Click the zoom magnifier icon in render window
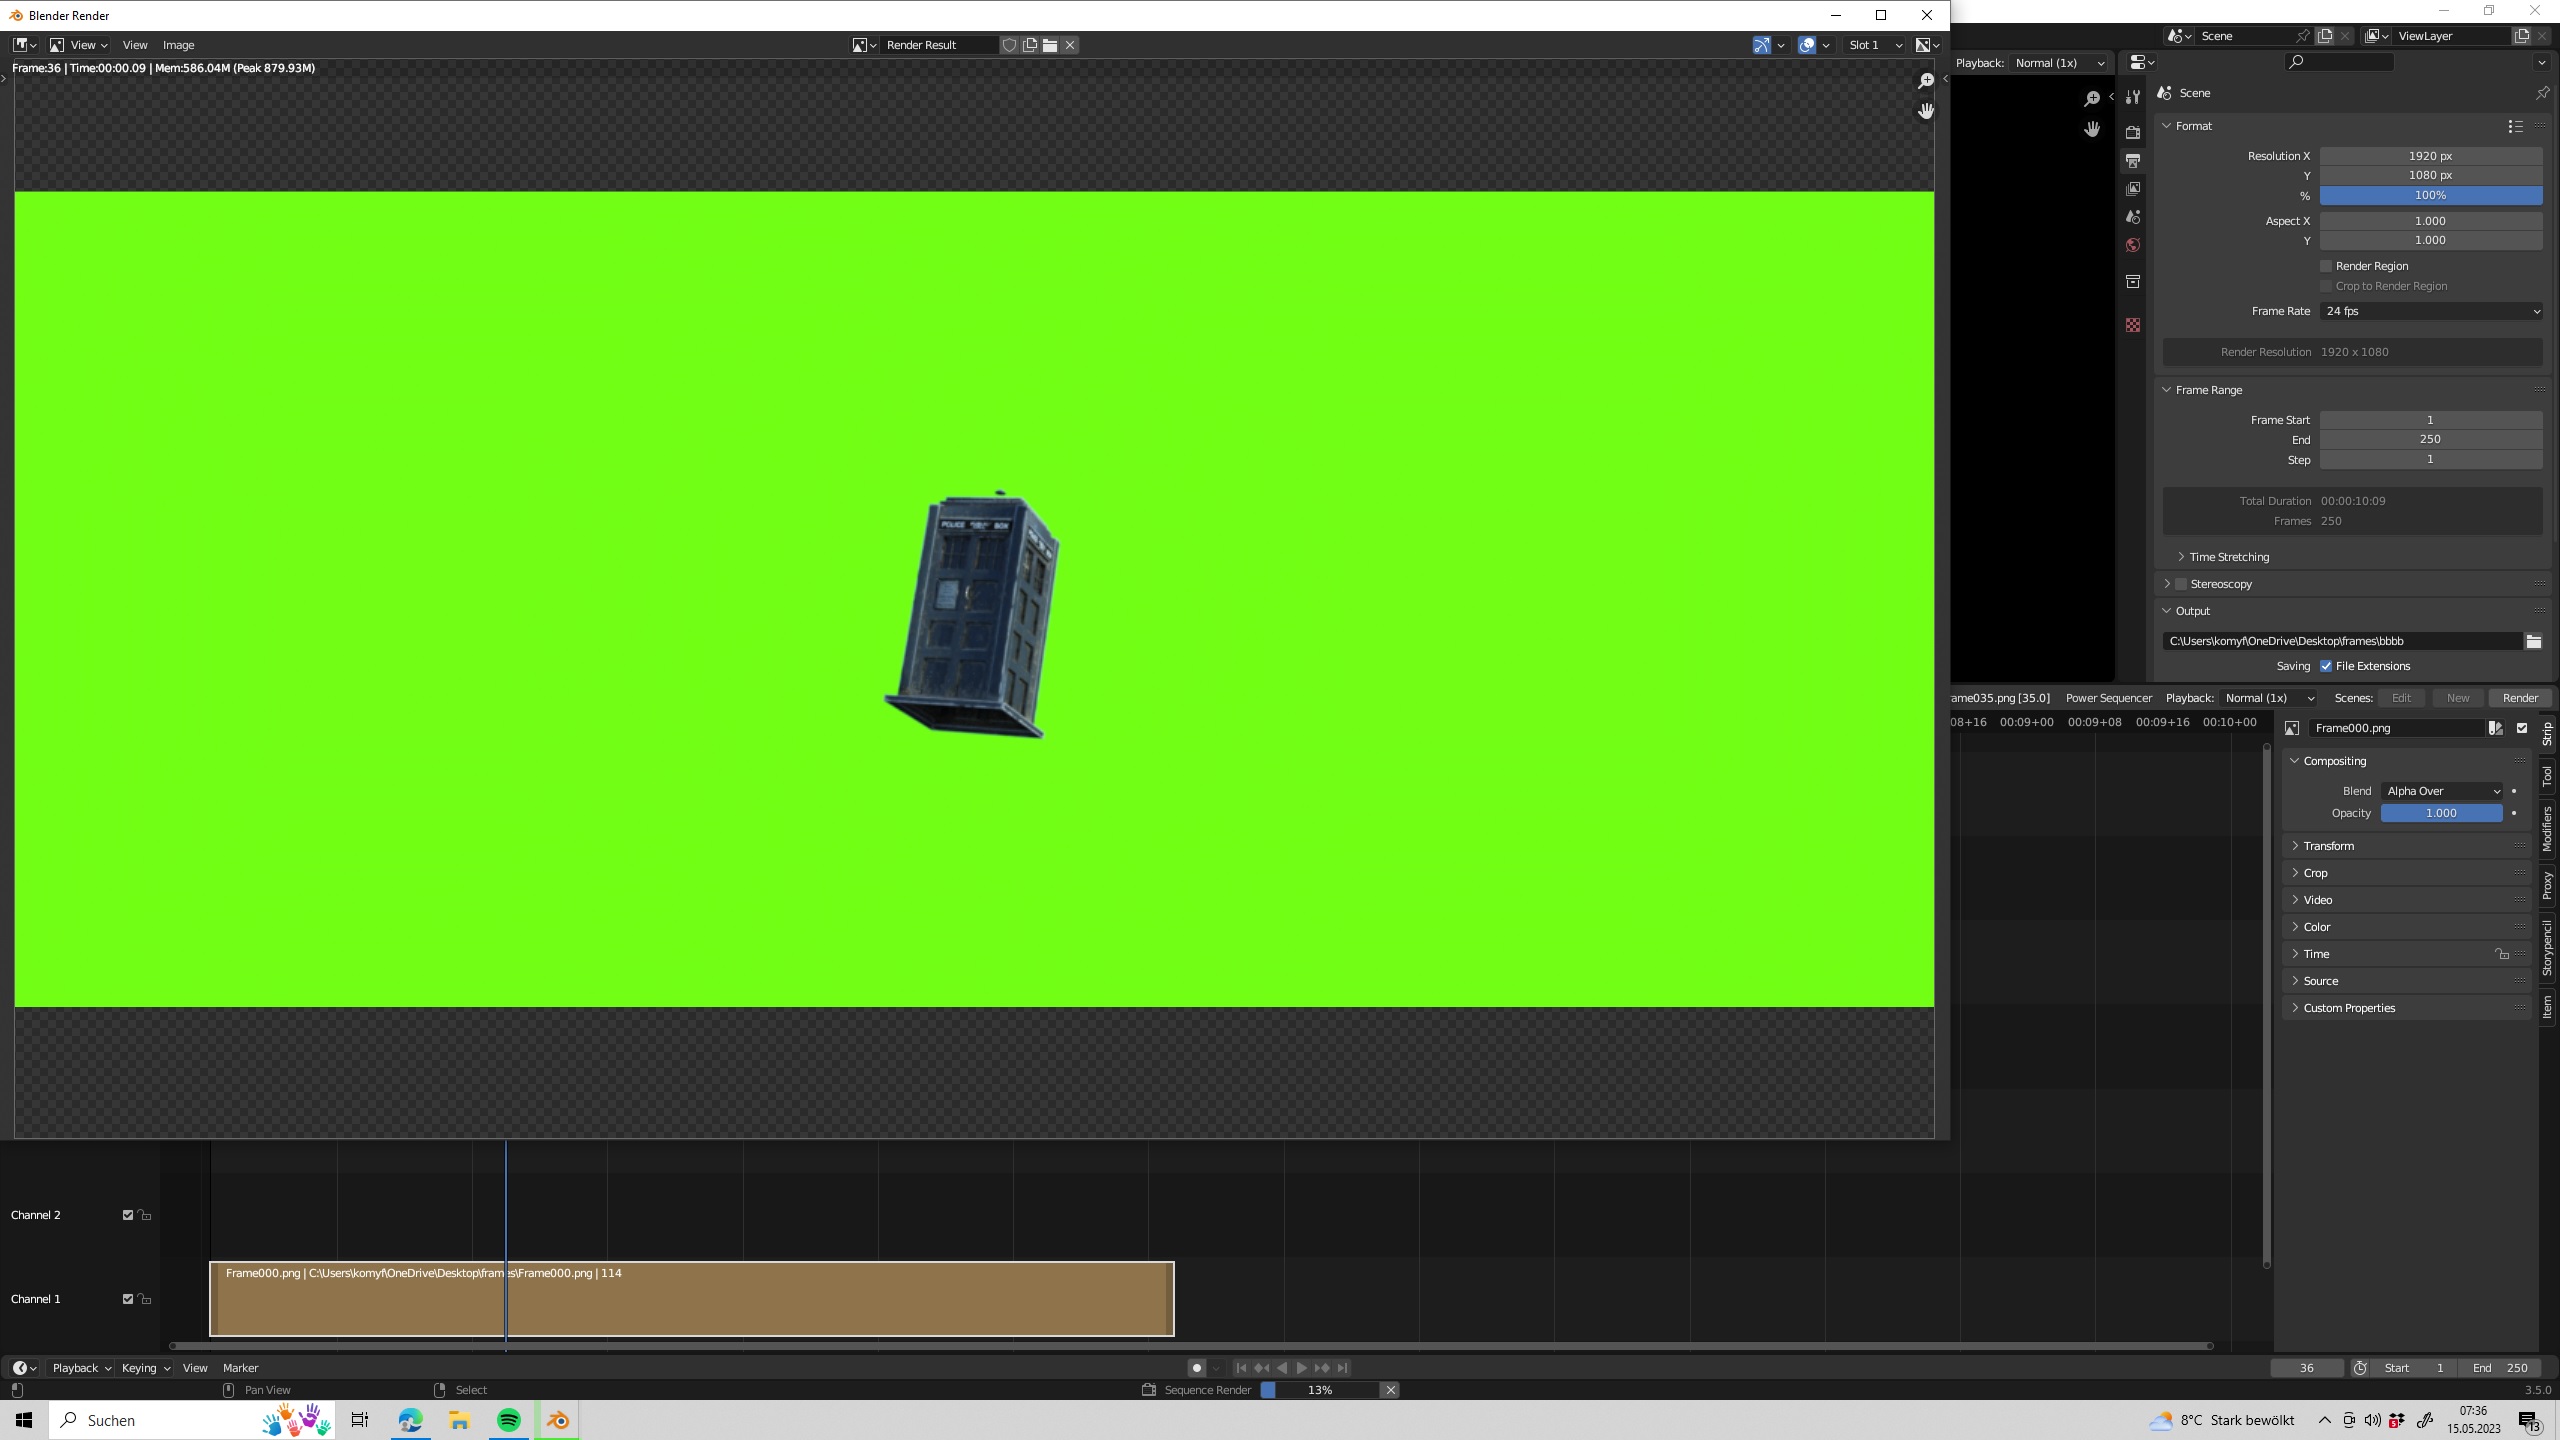 point(1925,81)
